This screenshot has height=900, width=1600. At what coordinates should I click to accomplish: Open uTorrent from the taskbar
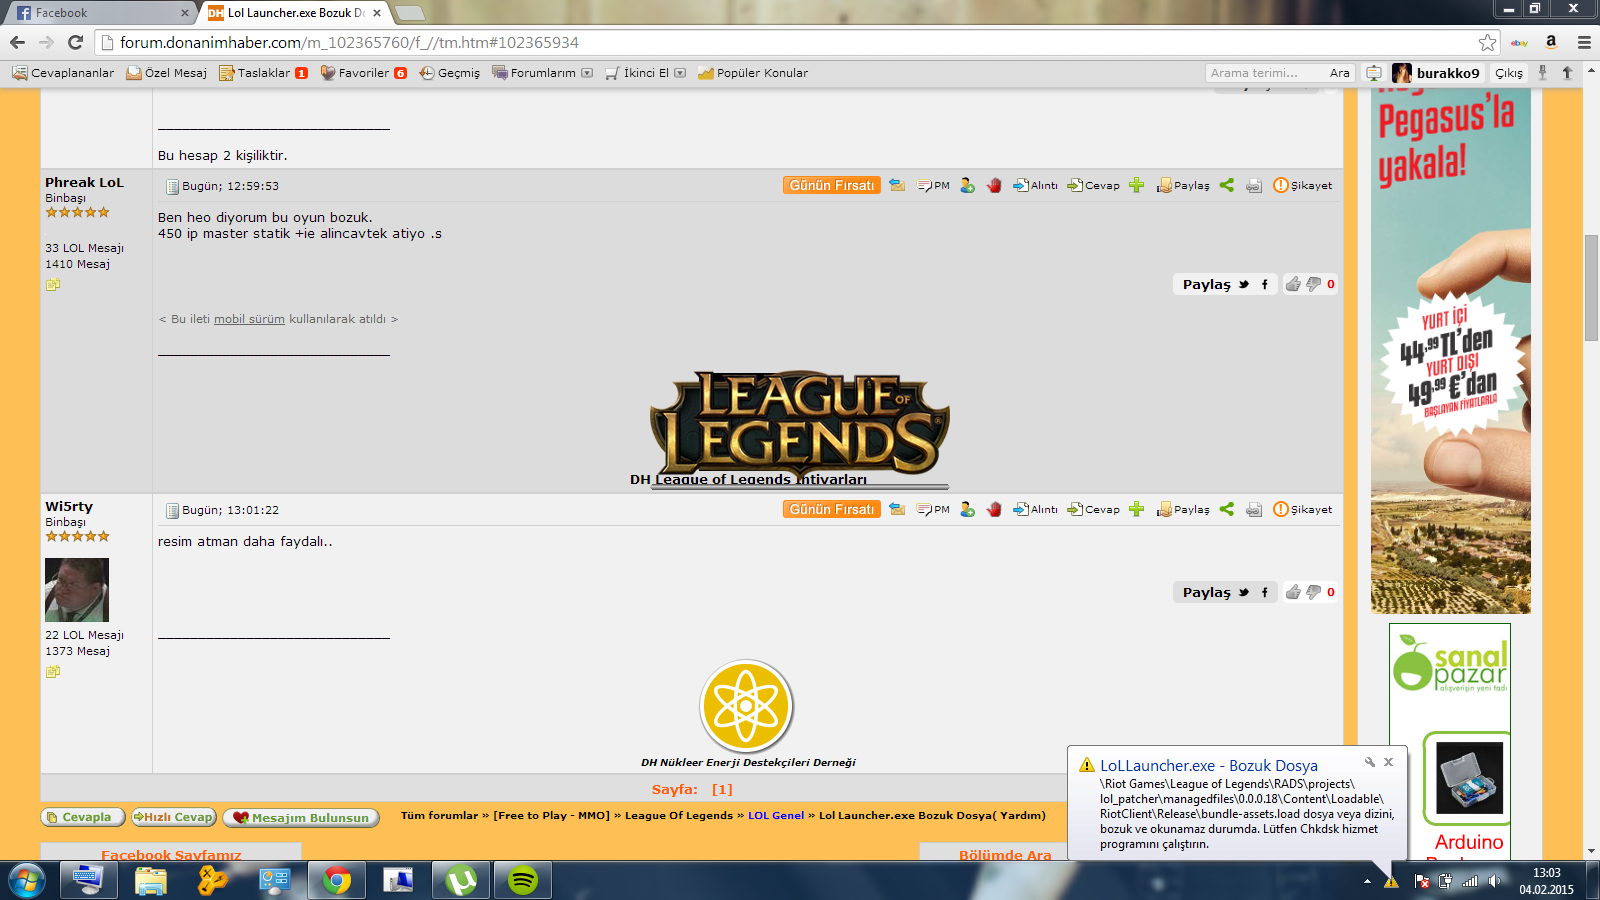click(x=460, y=881)
